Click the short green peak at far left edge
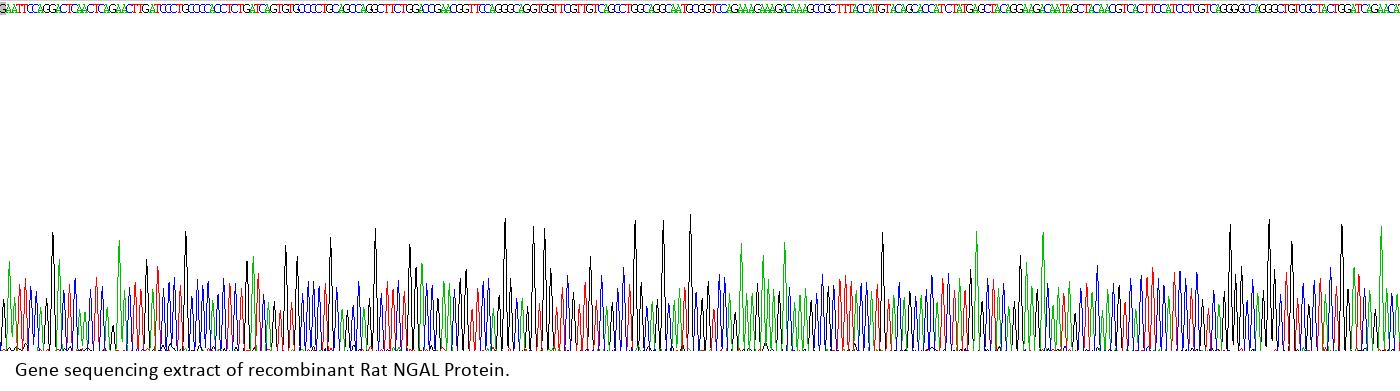The height and width of the screenshot is (391, 1400). (x=9, y=305)
